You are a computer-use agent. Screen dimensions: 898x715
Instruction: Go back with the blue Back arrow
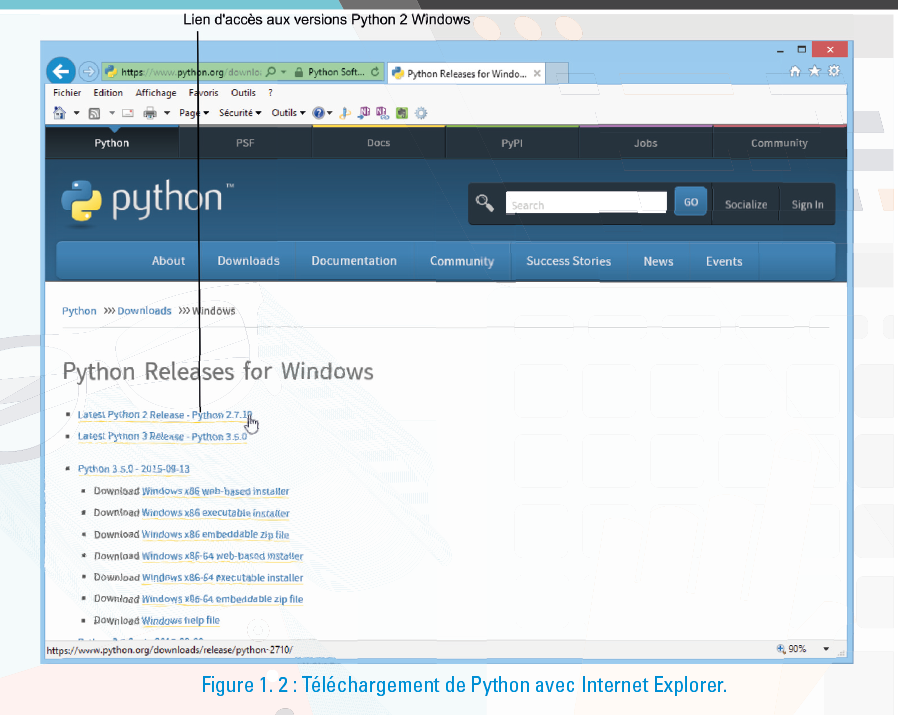click(x=61, y=72)
